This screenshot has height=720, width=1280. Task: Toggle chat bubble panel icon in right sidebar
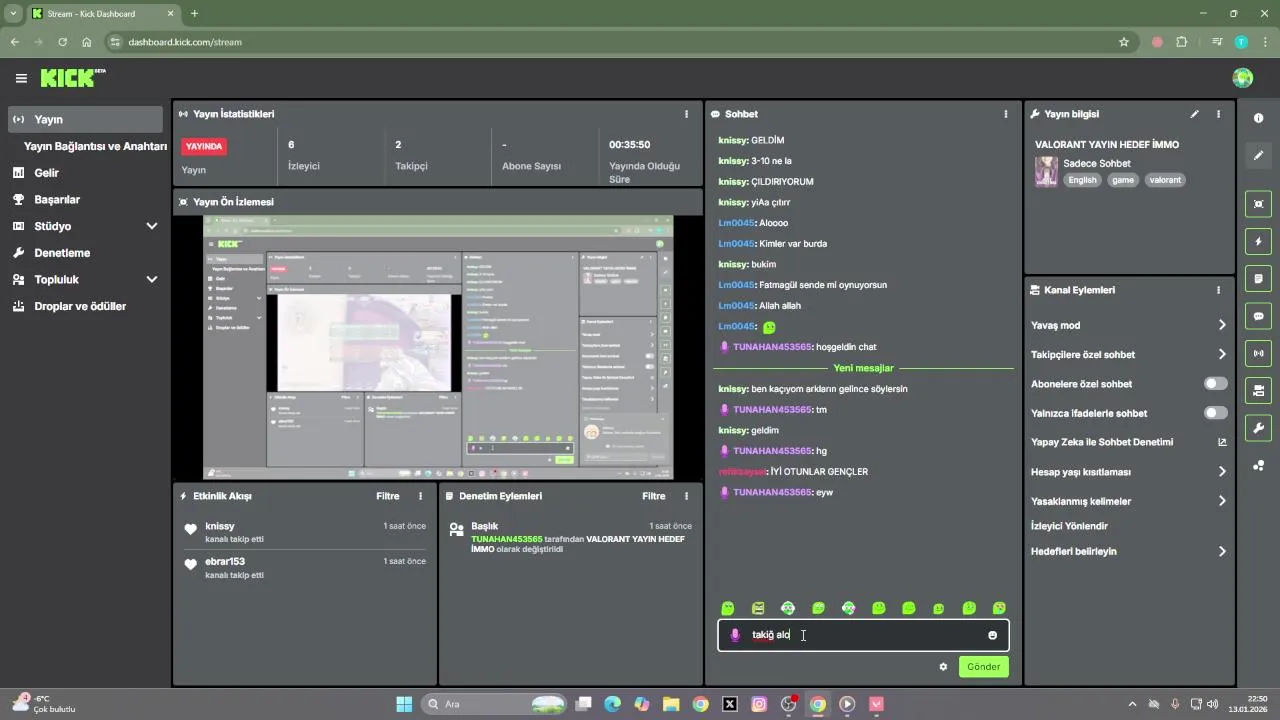1258,316
